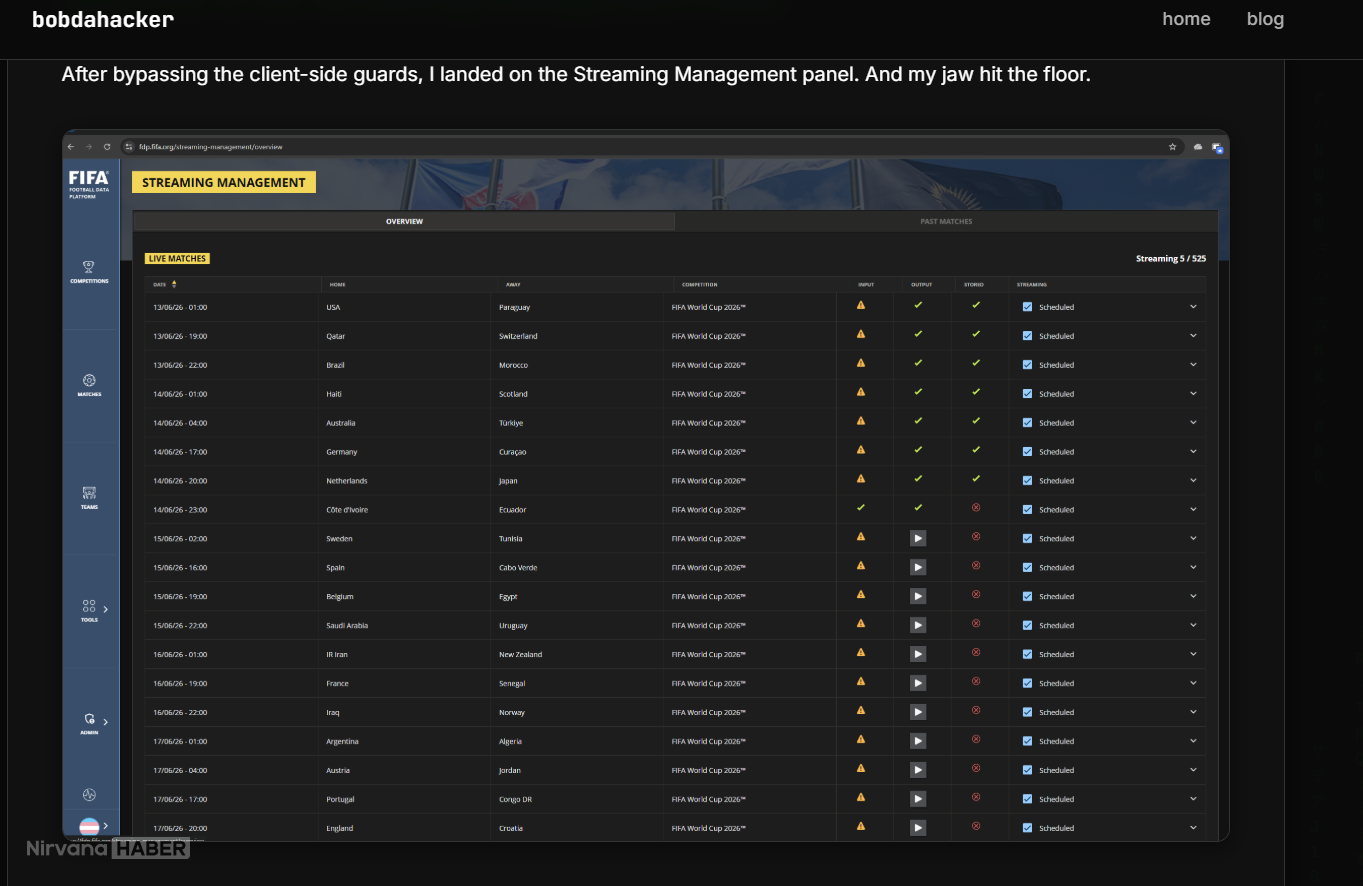Open the Teams sidebar section
The image size is (1363, 886).
89,498
